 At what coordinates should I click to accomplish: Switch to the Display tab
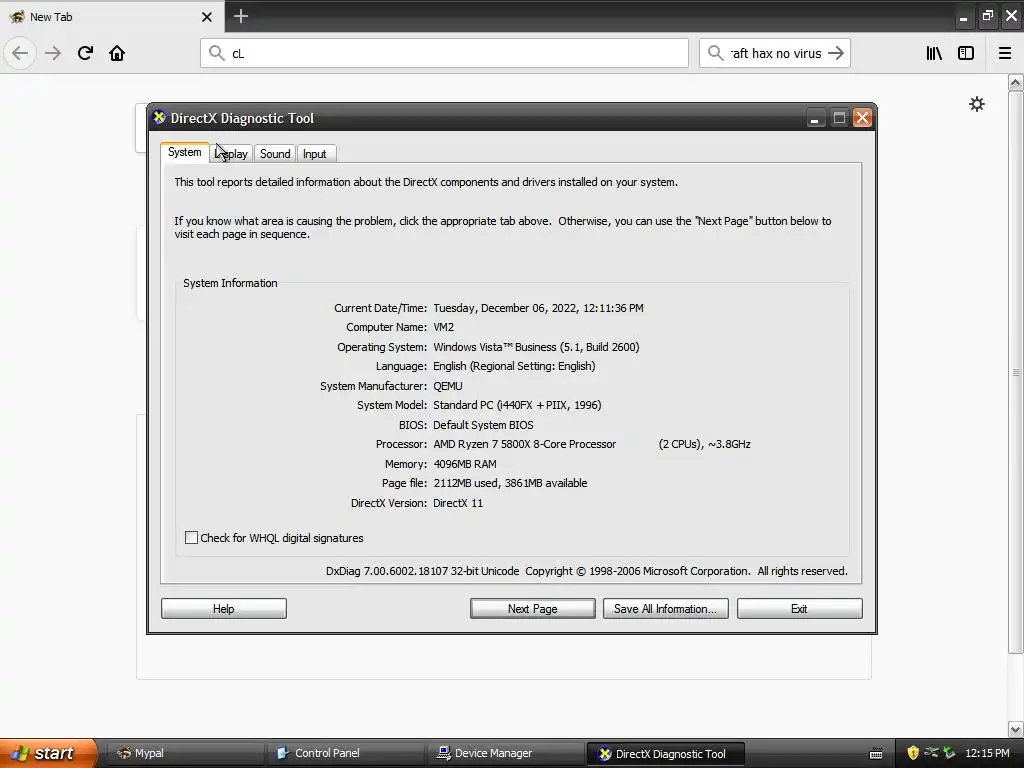(x=231, y=153)
